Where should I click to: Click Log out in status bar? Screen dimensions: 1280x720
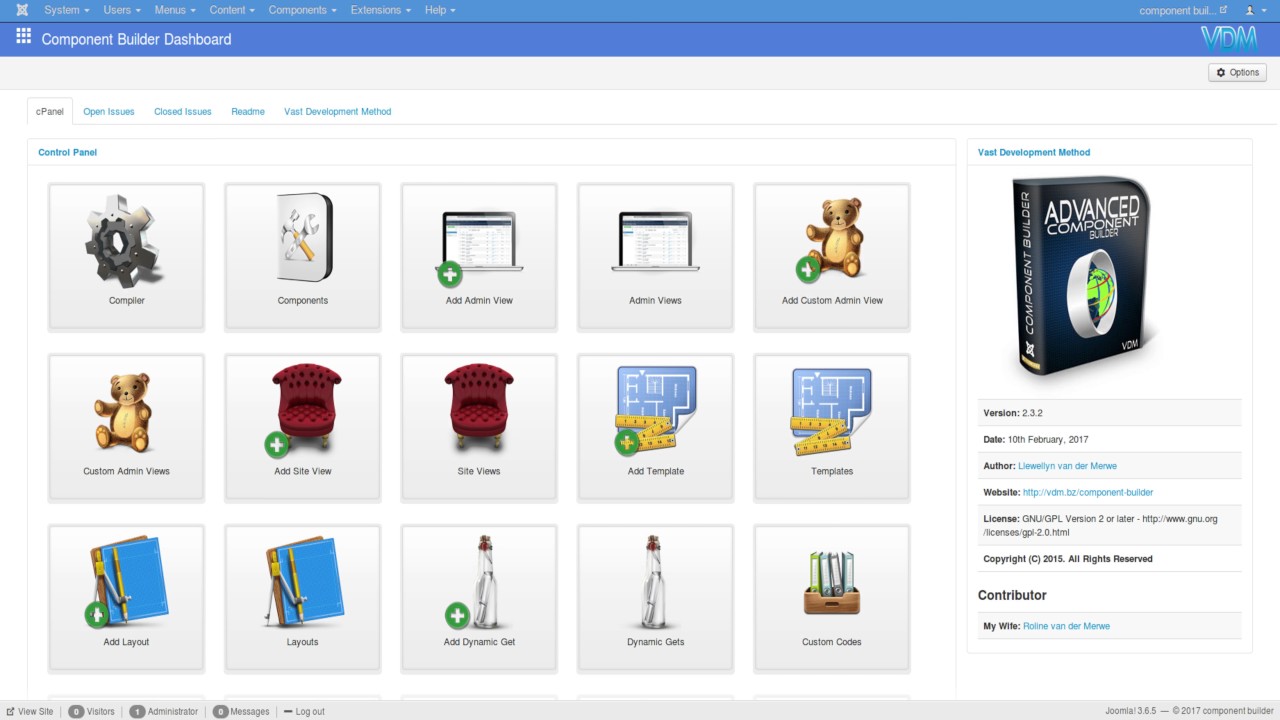coord(304,711)
